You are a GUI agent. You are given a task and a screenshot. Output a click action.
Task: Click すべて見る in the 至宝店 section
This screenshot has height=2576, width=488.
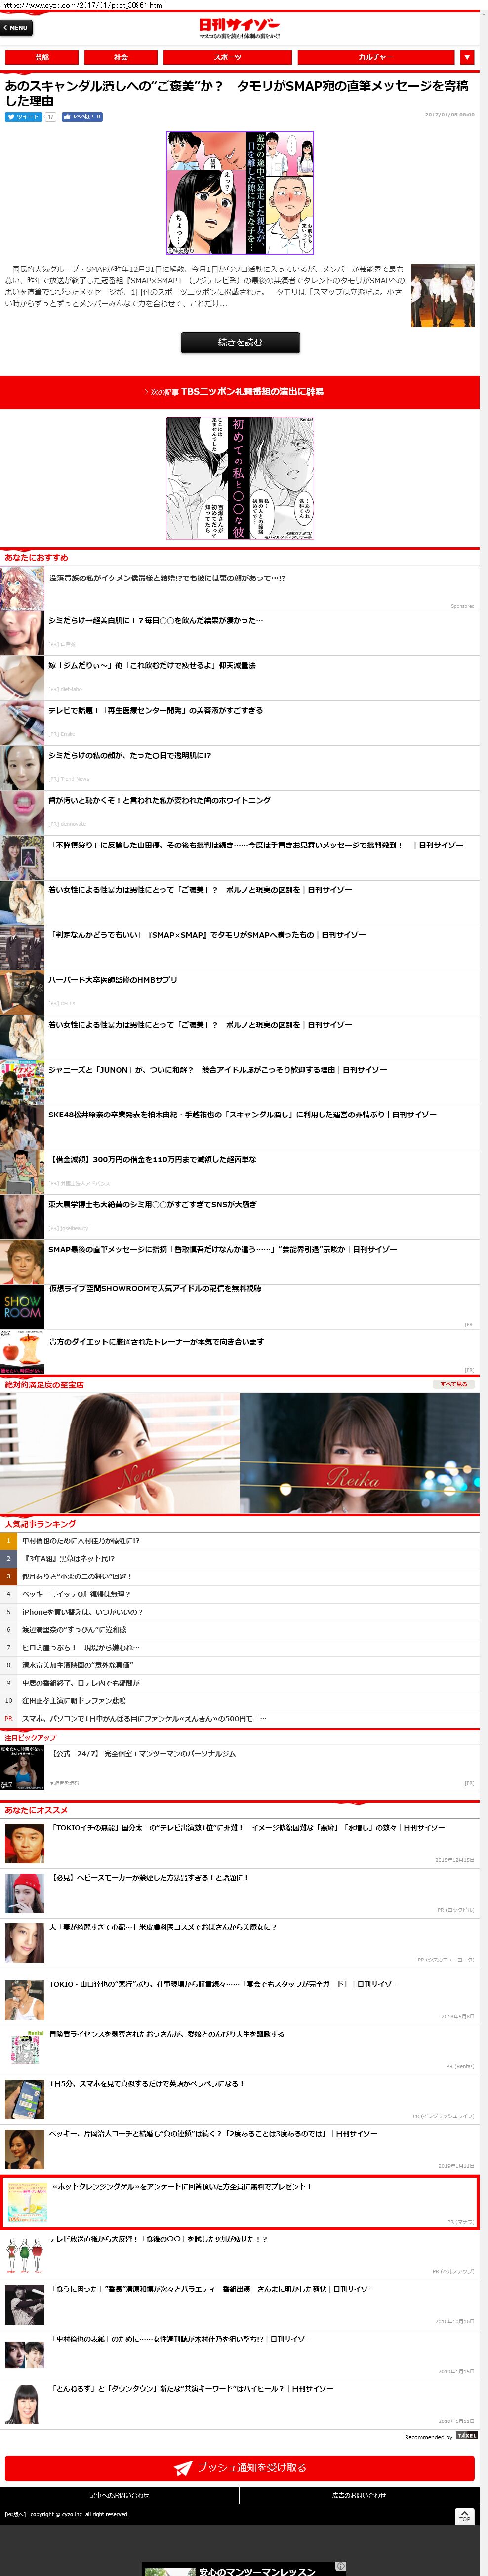point(454,1384)
